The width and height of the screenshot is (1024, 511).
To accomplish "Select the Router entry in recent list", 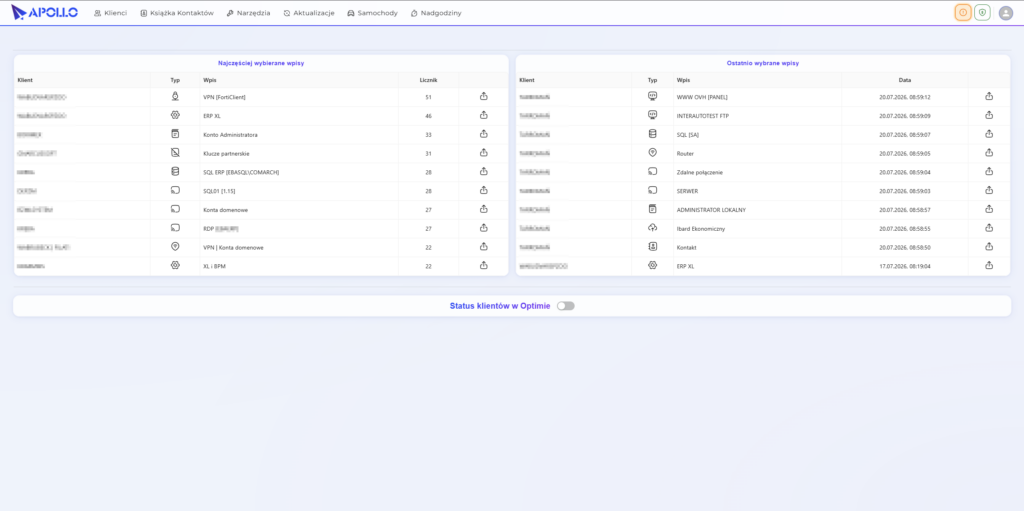I will tap(685, 154).
